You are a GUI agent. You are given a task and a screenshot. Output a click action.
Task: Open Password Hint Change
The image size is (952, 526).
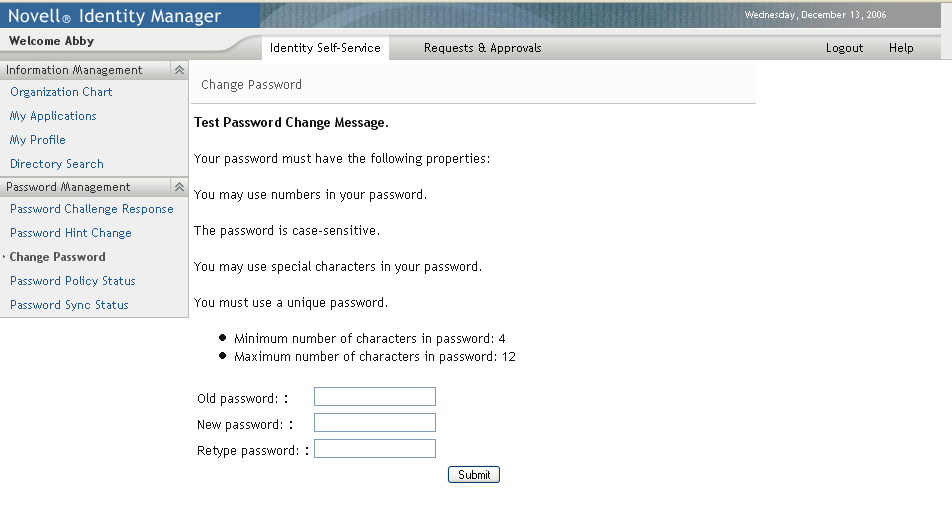pos(71,233)
